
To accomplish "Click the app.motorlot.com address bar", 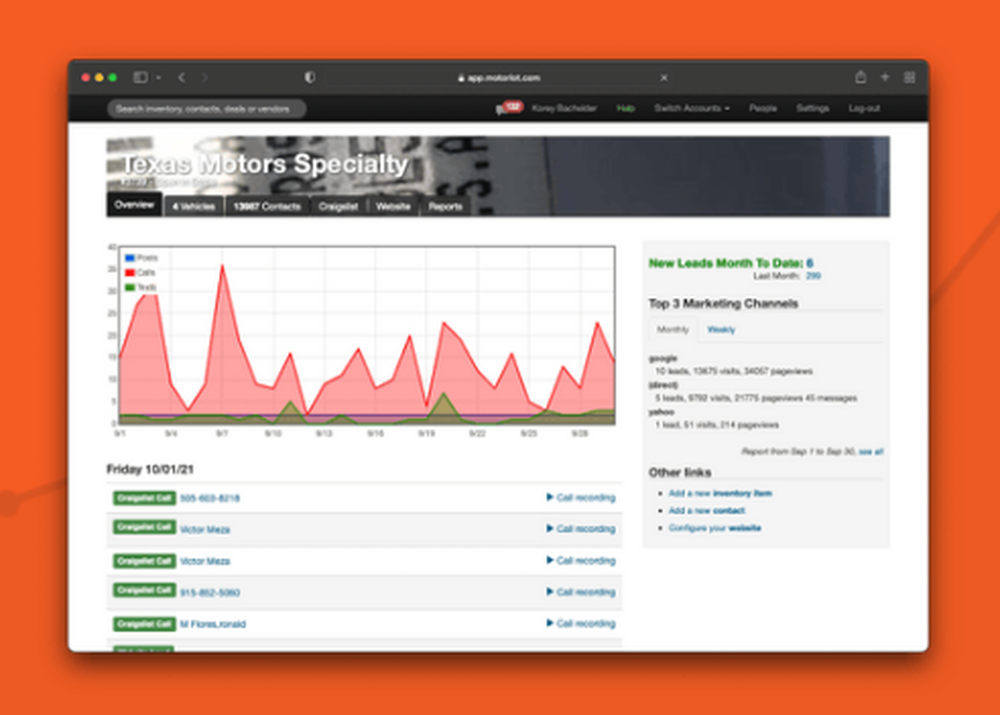I will [499, 78].
